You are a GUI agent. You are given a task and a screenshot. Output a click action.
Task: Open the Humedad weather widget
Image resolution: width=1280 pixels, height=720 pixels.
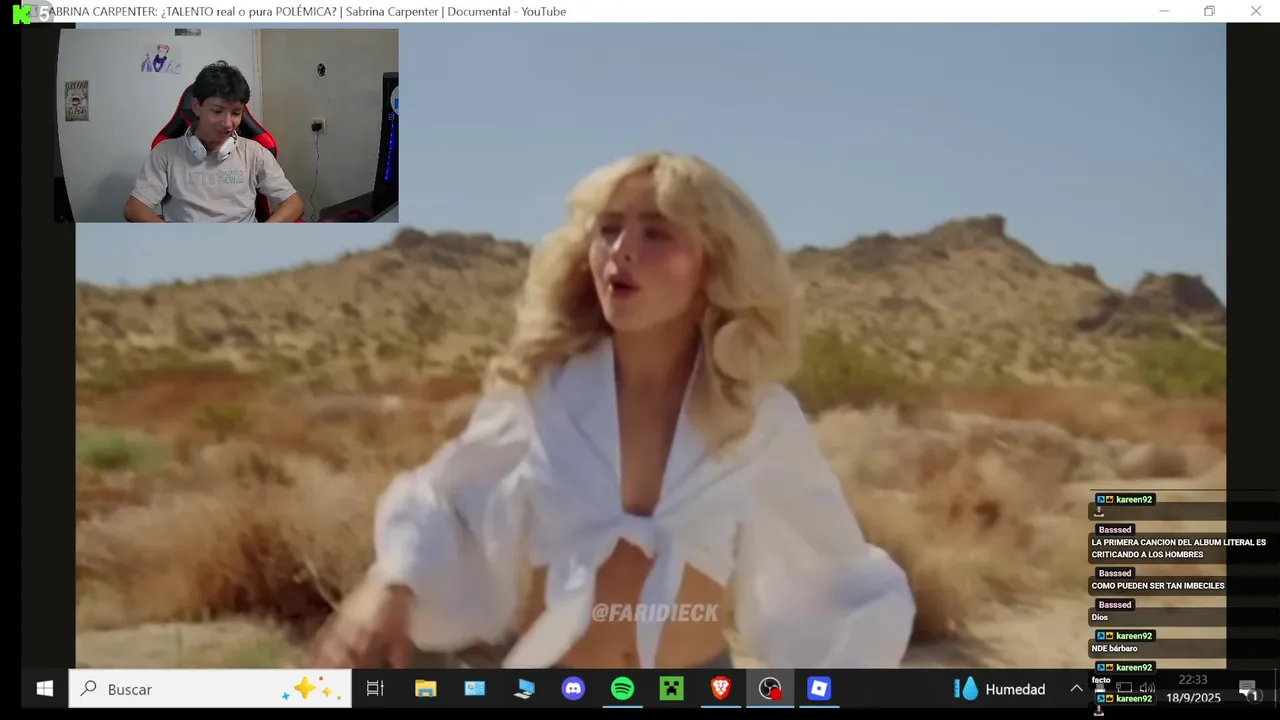point(1000,689)
